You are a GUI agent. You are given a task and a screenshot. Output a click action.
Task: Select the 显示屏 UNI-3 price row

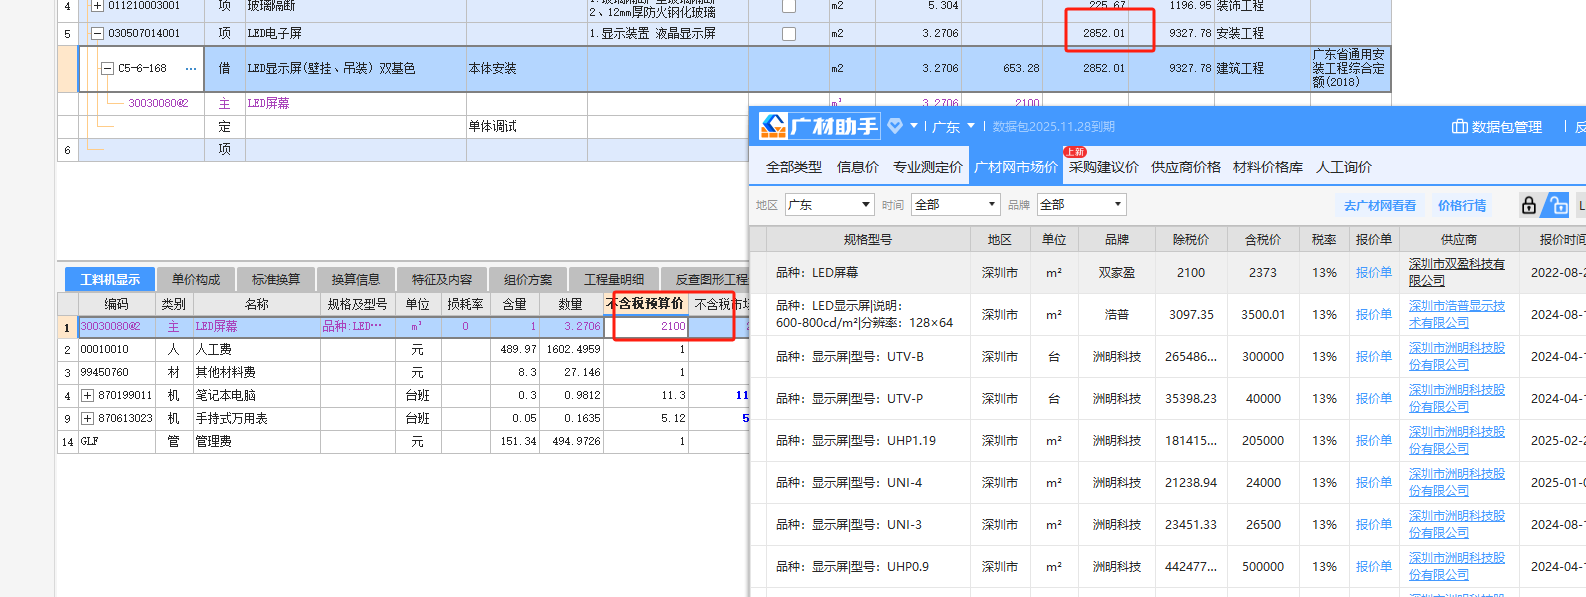pyautogui.click(x=1168, y=524)
